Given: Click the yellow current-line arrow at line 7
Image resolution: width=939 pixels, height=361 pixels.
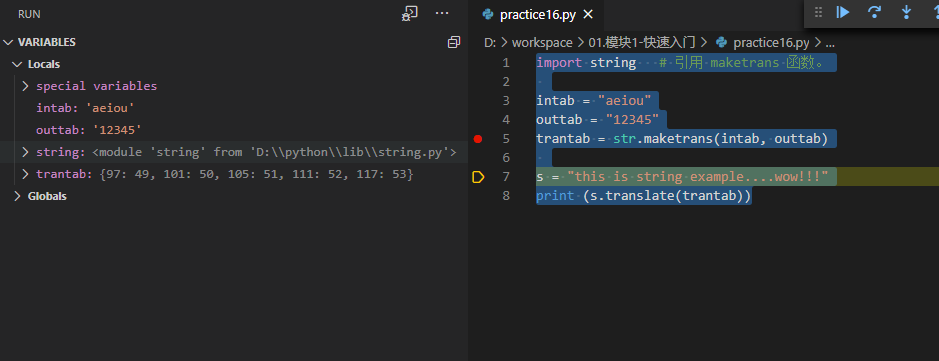Looking at the screenshot, I should click(478, 177).
